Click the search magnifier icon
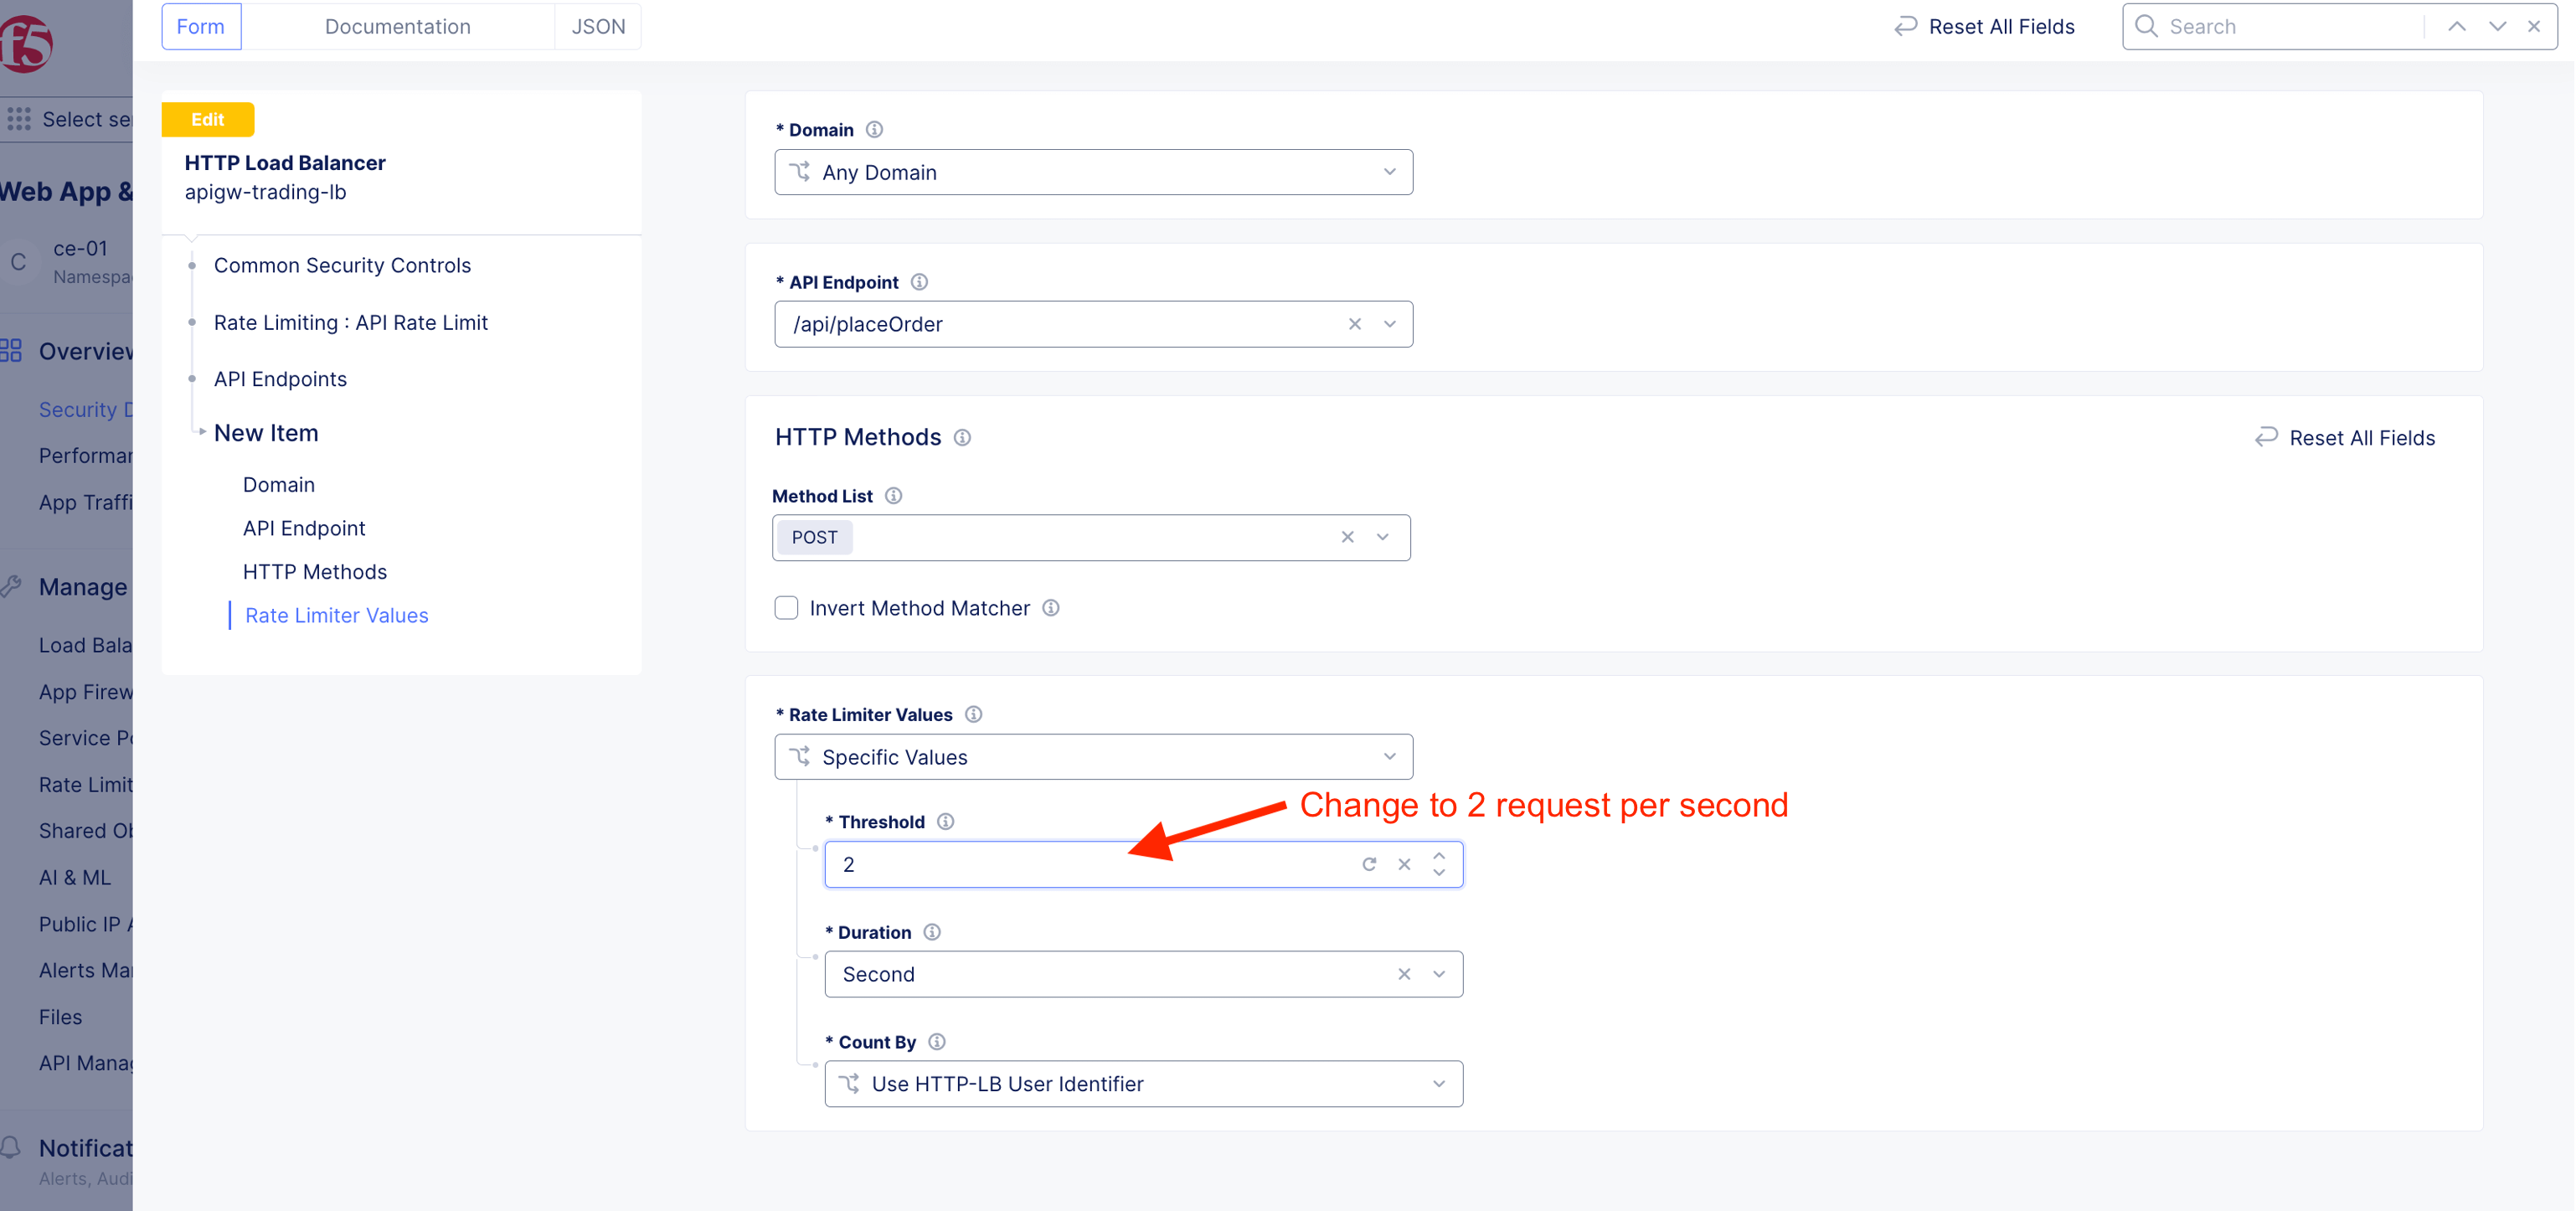The height and width of the screenshot is (1211, 2576). [x=2146, y=27]
